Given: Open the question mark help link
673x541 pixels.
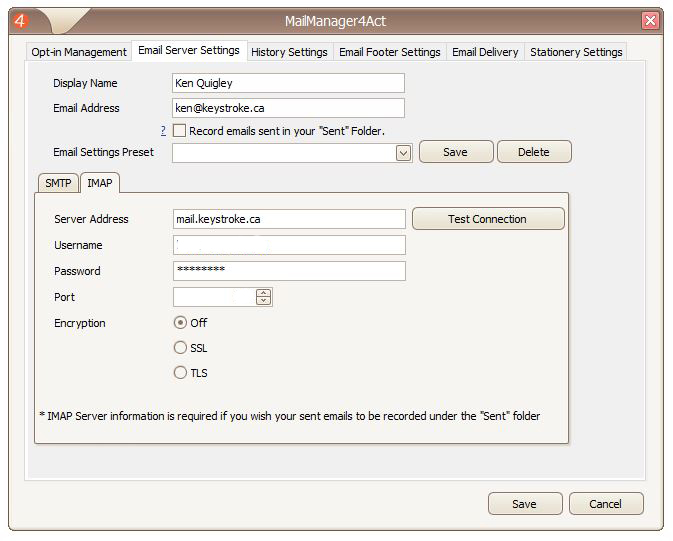Looking at the screenshot, I should tap(163, 131).
